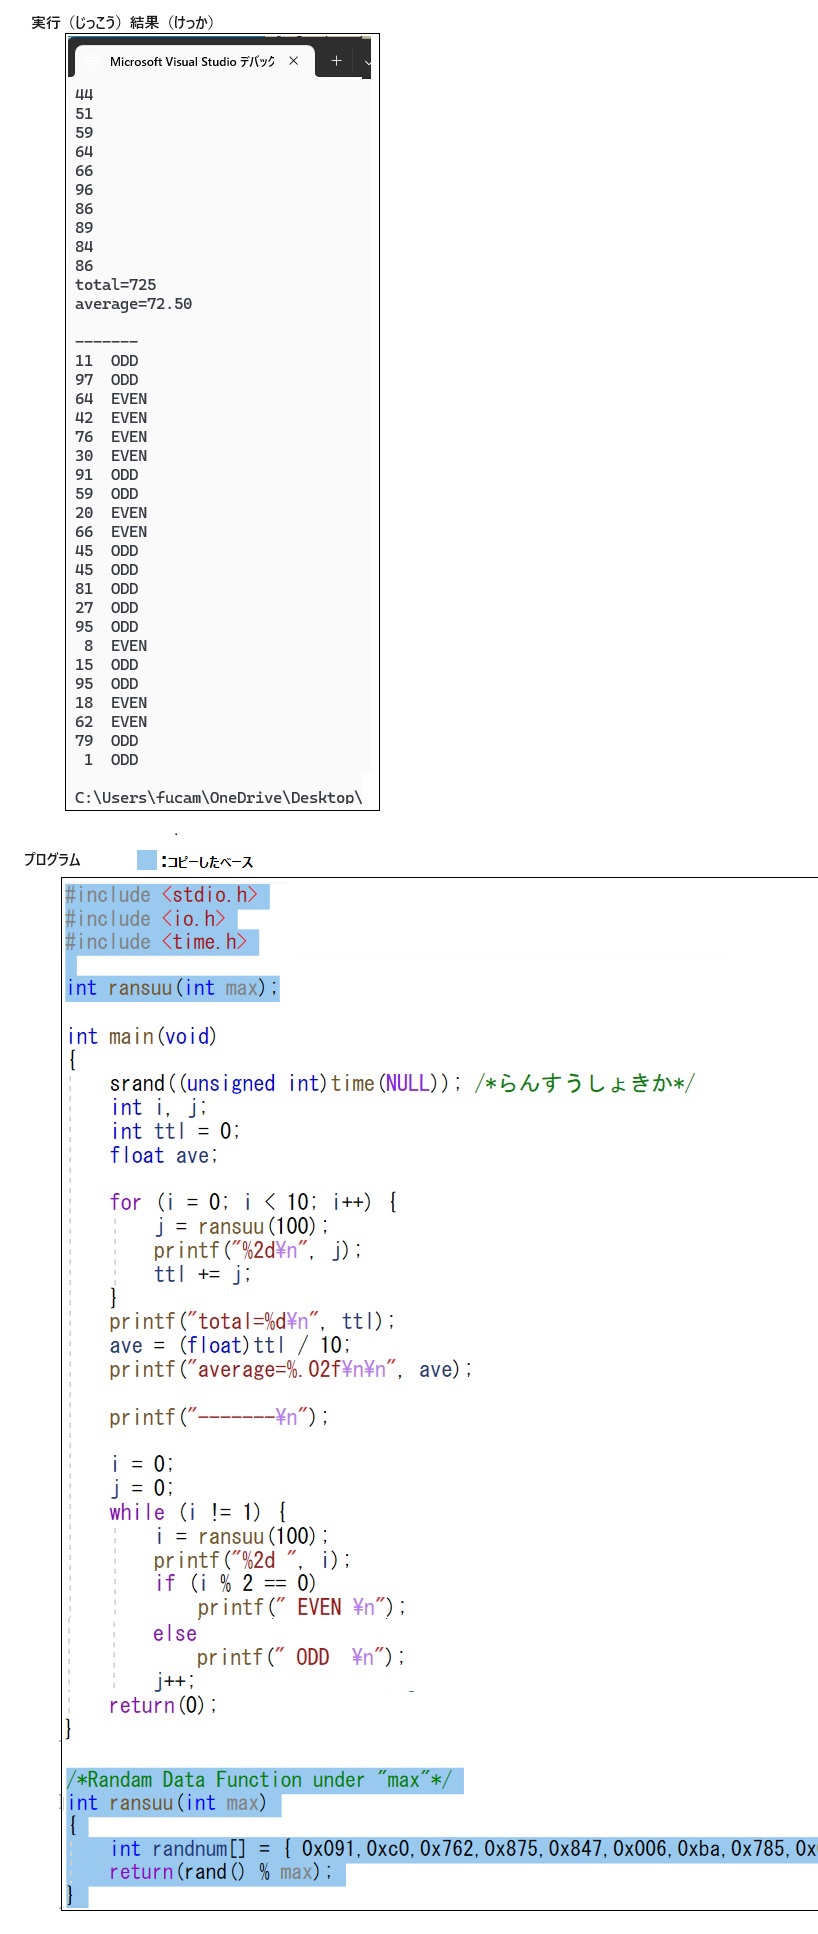Click the blue copied-base legend swatch
This screenshot has height=1934, width=818.
click(x=147, y=860)
